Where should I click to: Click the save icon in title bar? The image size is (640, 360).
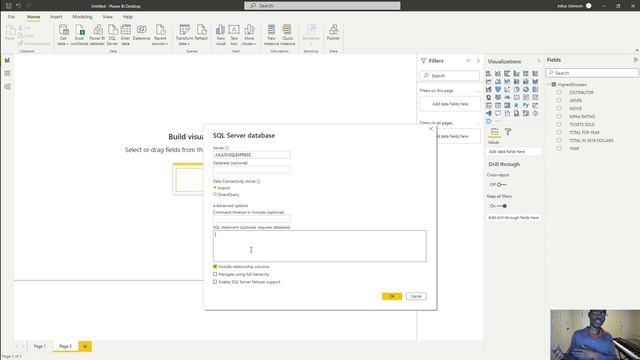click(9, 6)
